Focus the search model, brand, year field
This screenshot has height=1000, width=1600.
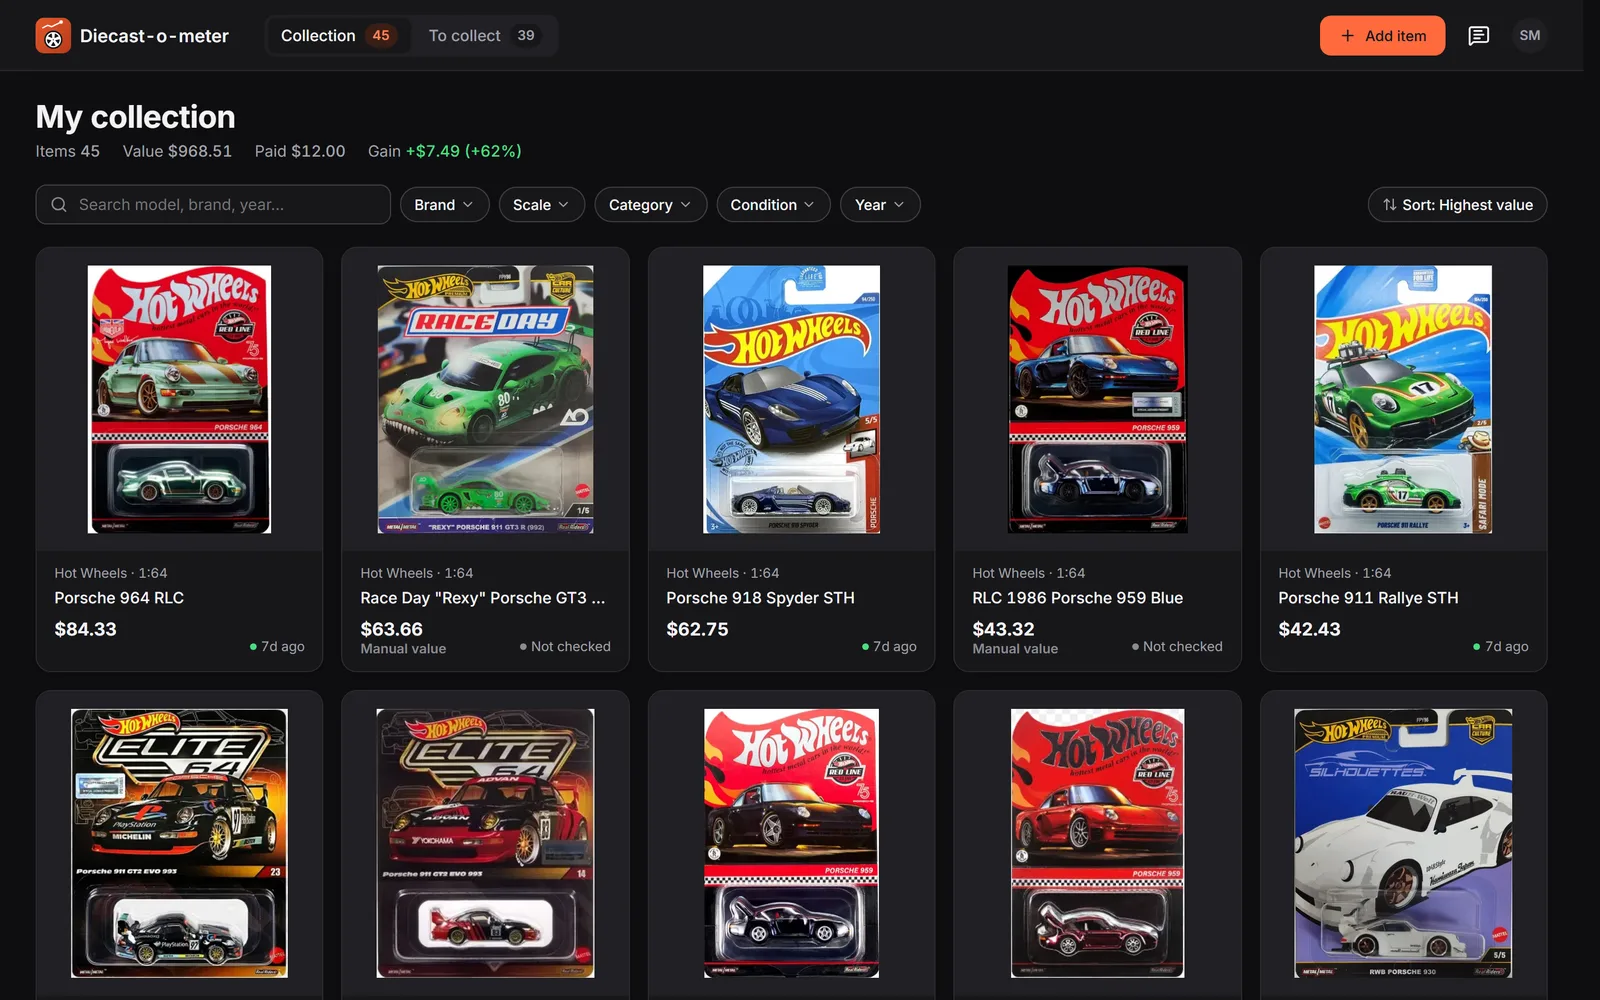click(x=213, y=205)
